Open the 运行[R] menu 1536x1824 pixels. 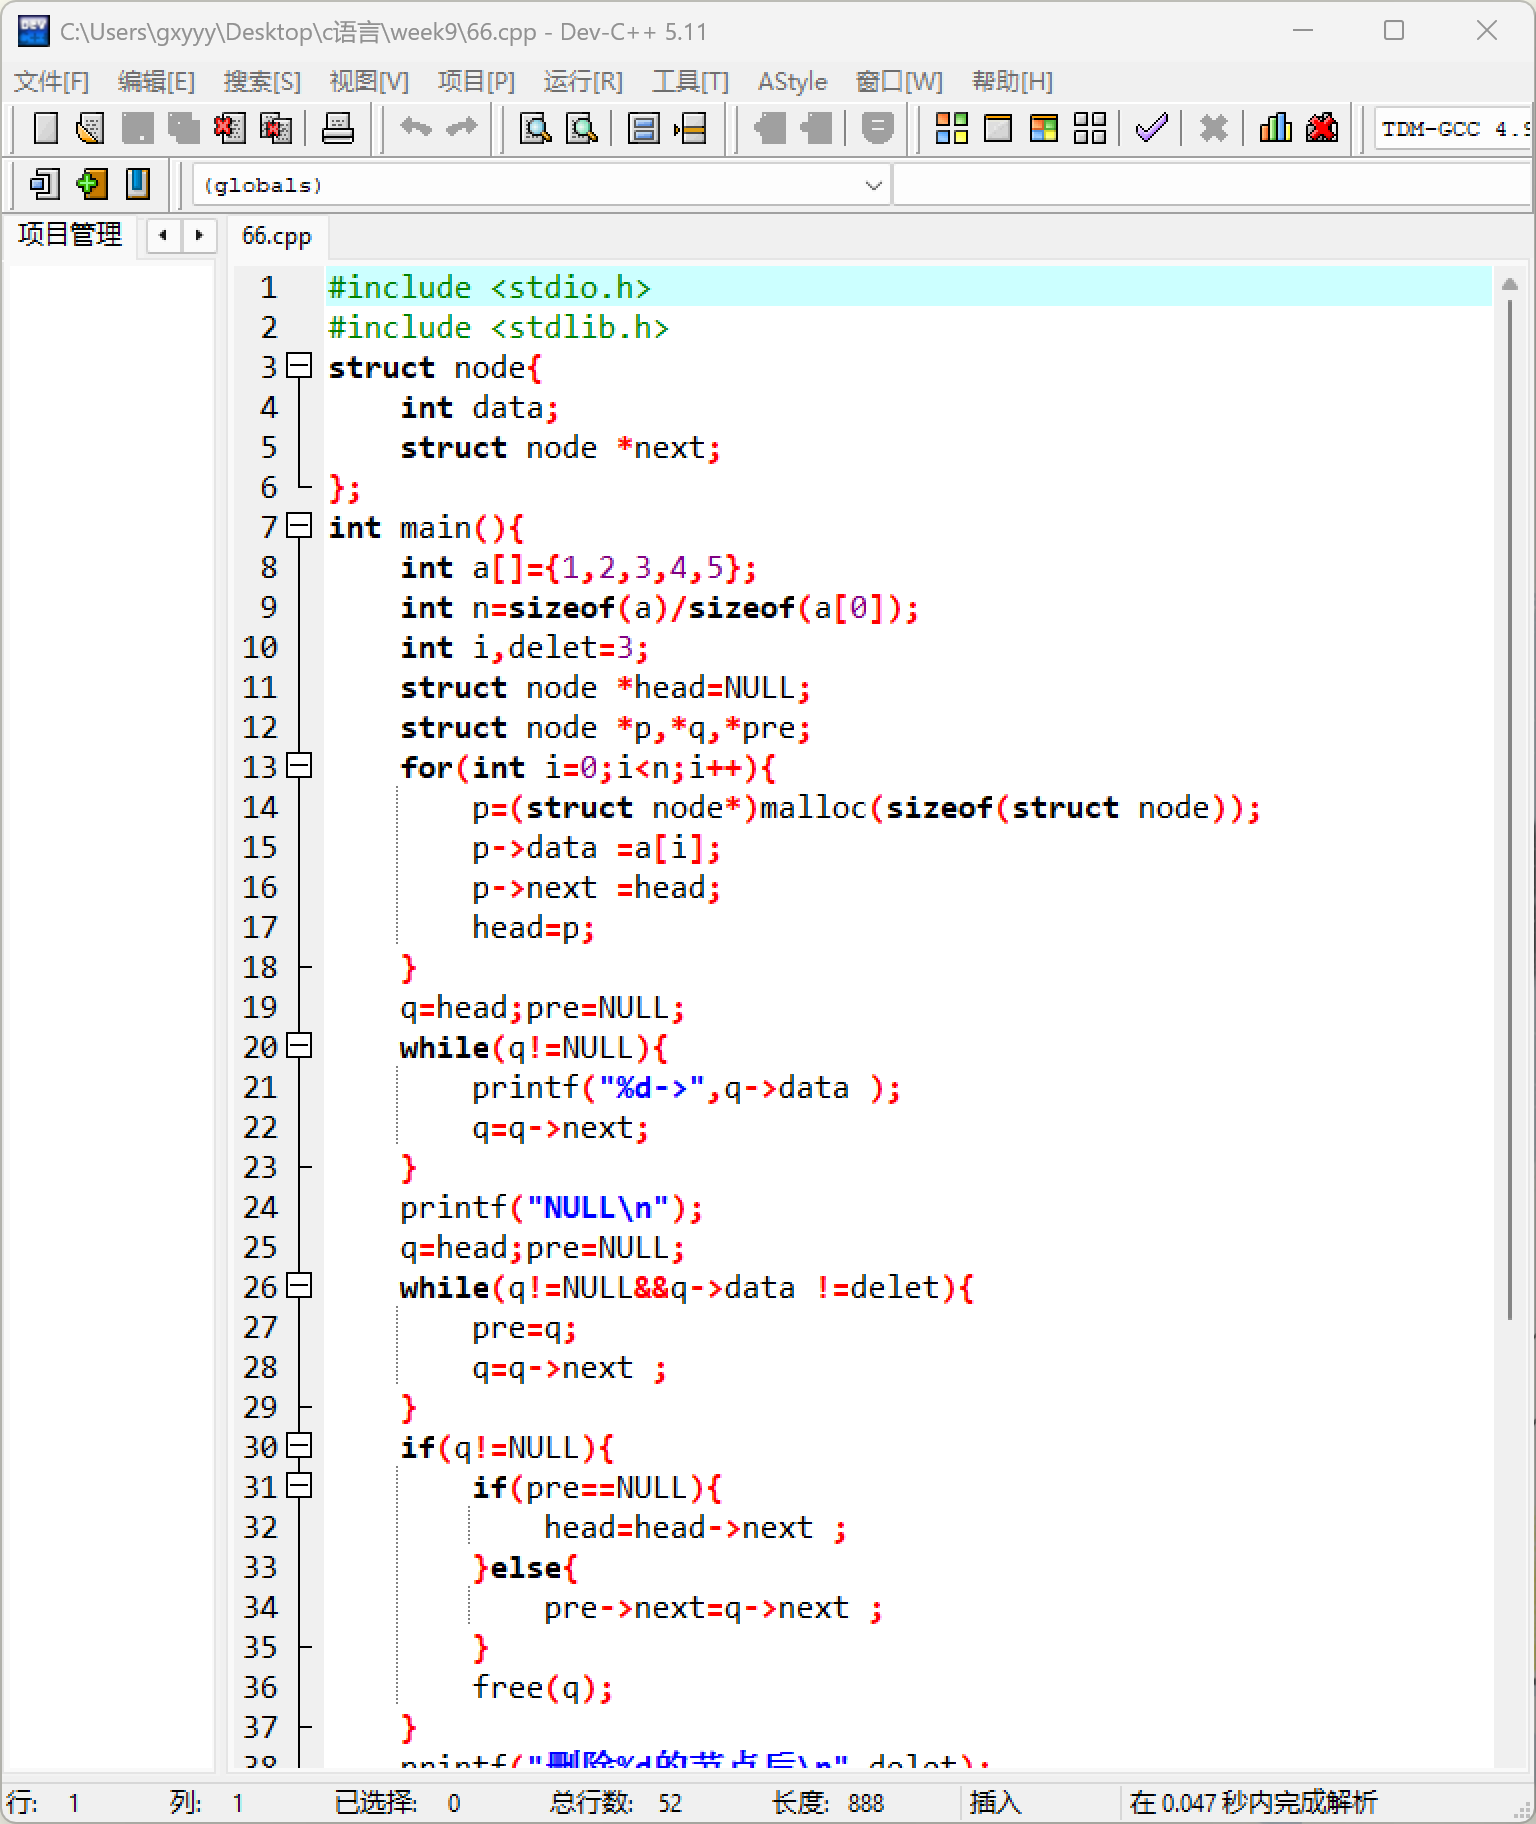coord(583,81)
